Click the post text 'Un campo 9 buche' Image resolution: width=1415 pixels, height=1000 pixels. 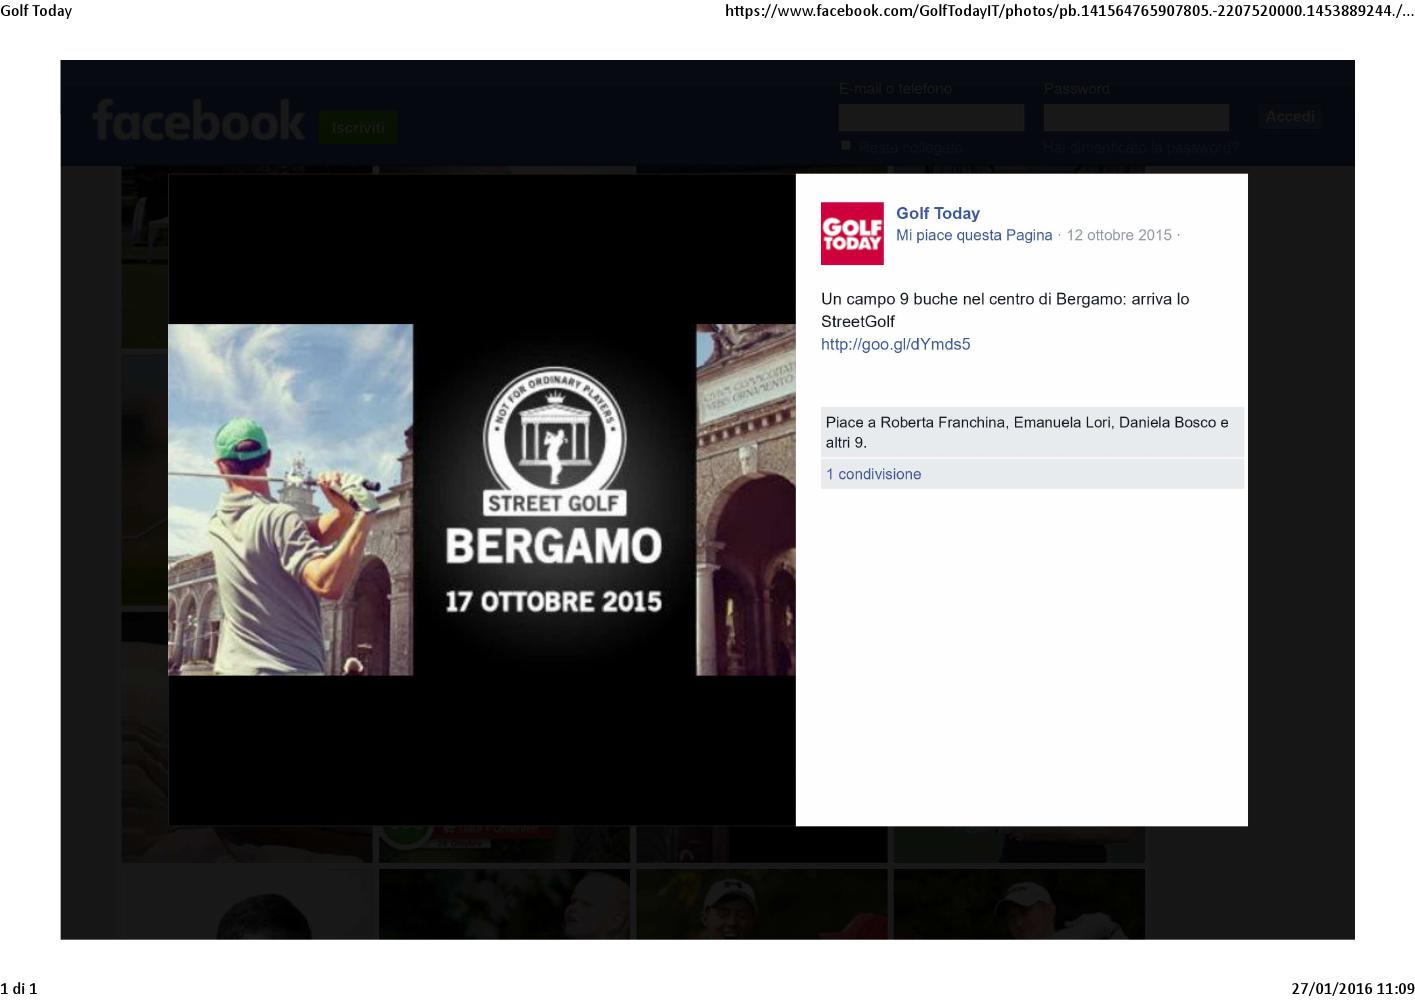(x=1005, y=310)
